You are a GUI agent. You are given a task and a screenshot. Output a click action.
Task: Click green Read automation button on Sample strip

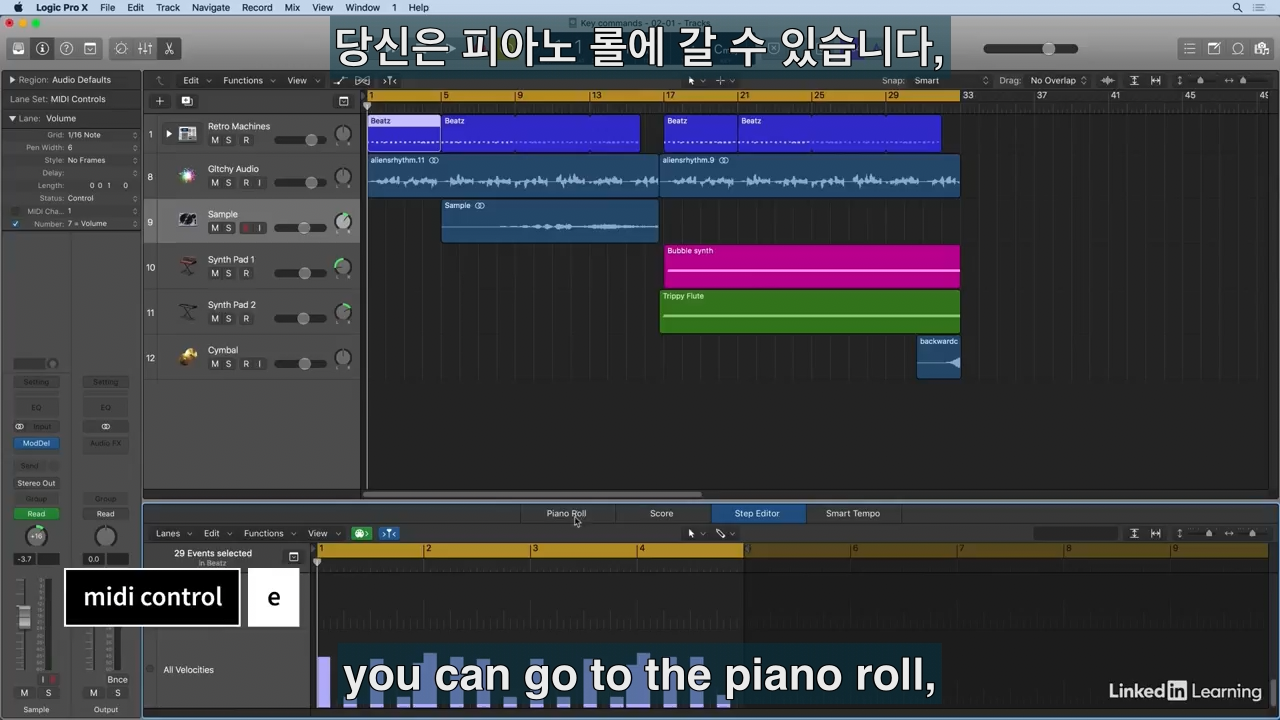coord(36,514)
